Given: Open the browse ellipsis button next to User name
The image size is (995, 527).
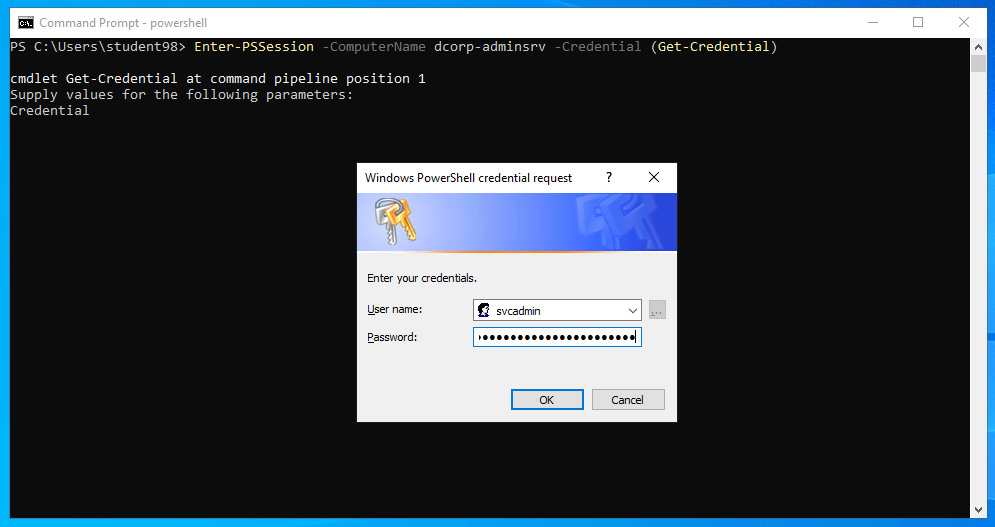Looking at the screenshot, I should pyautogui.click(x=657, y=311).
